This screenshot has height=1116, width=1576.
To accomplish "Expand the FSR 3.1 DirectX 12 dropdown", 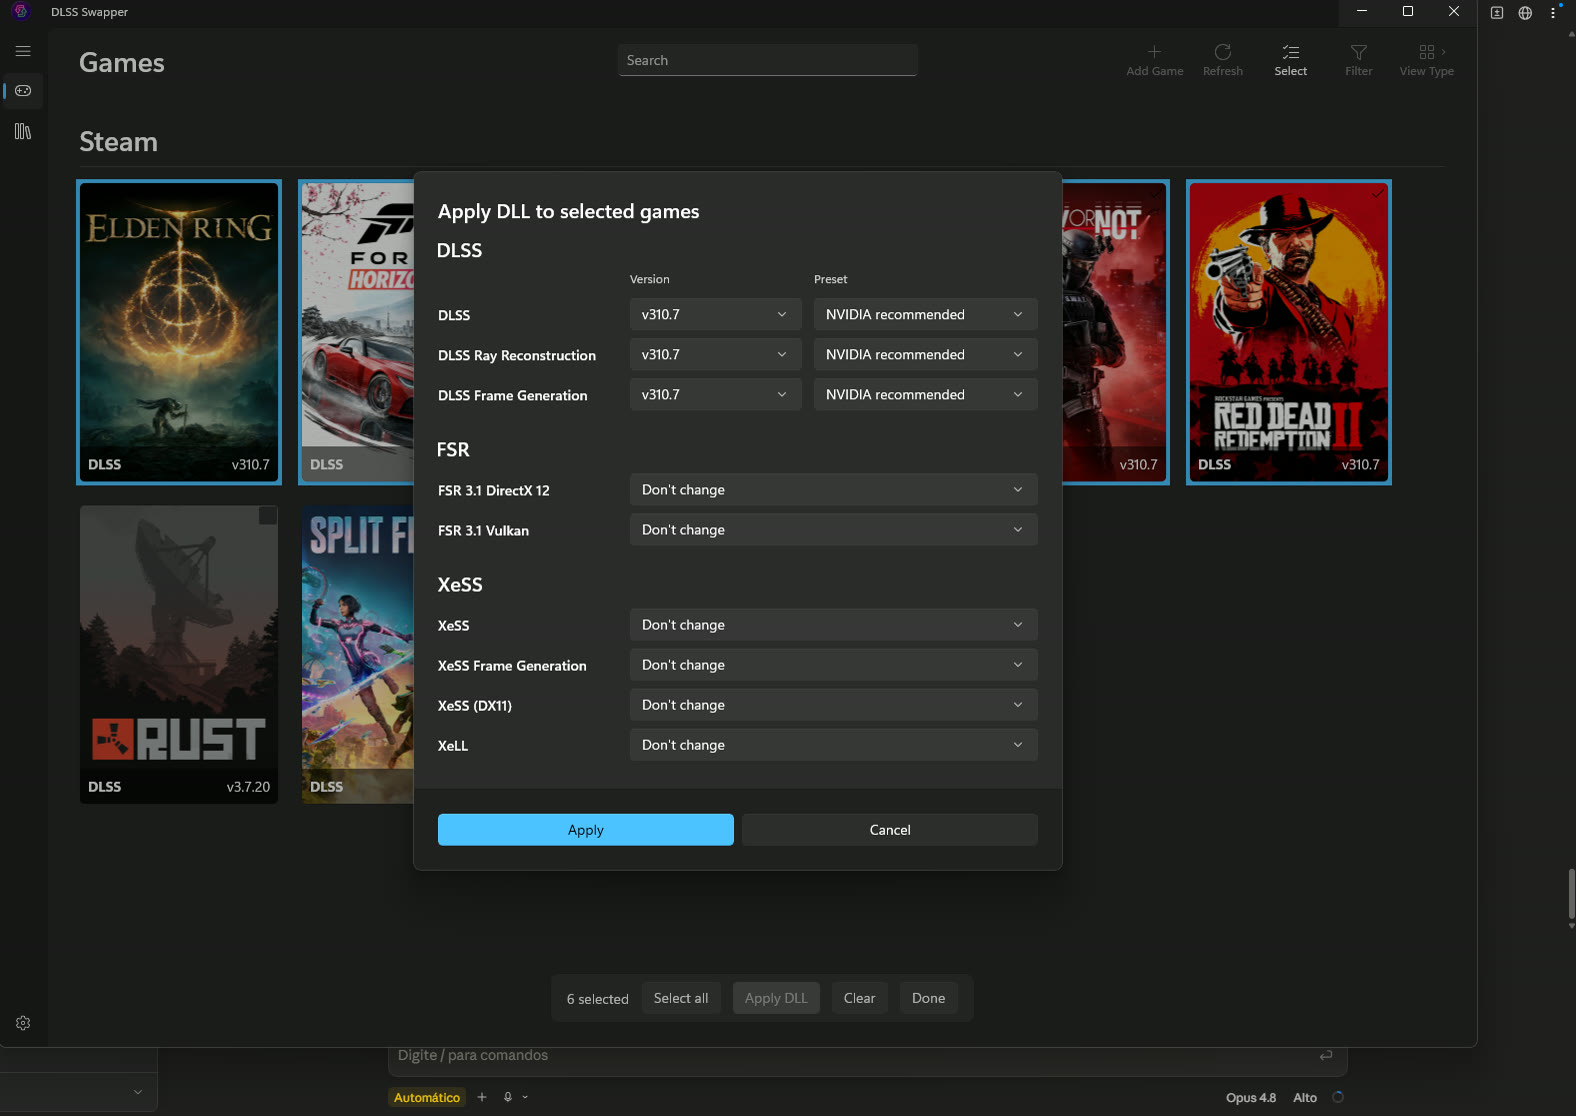I will (834, 489).
